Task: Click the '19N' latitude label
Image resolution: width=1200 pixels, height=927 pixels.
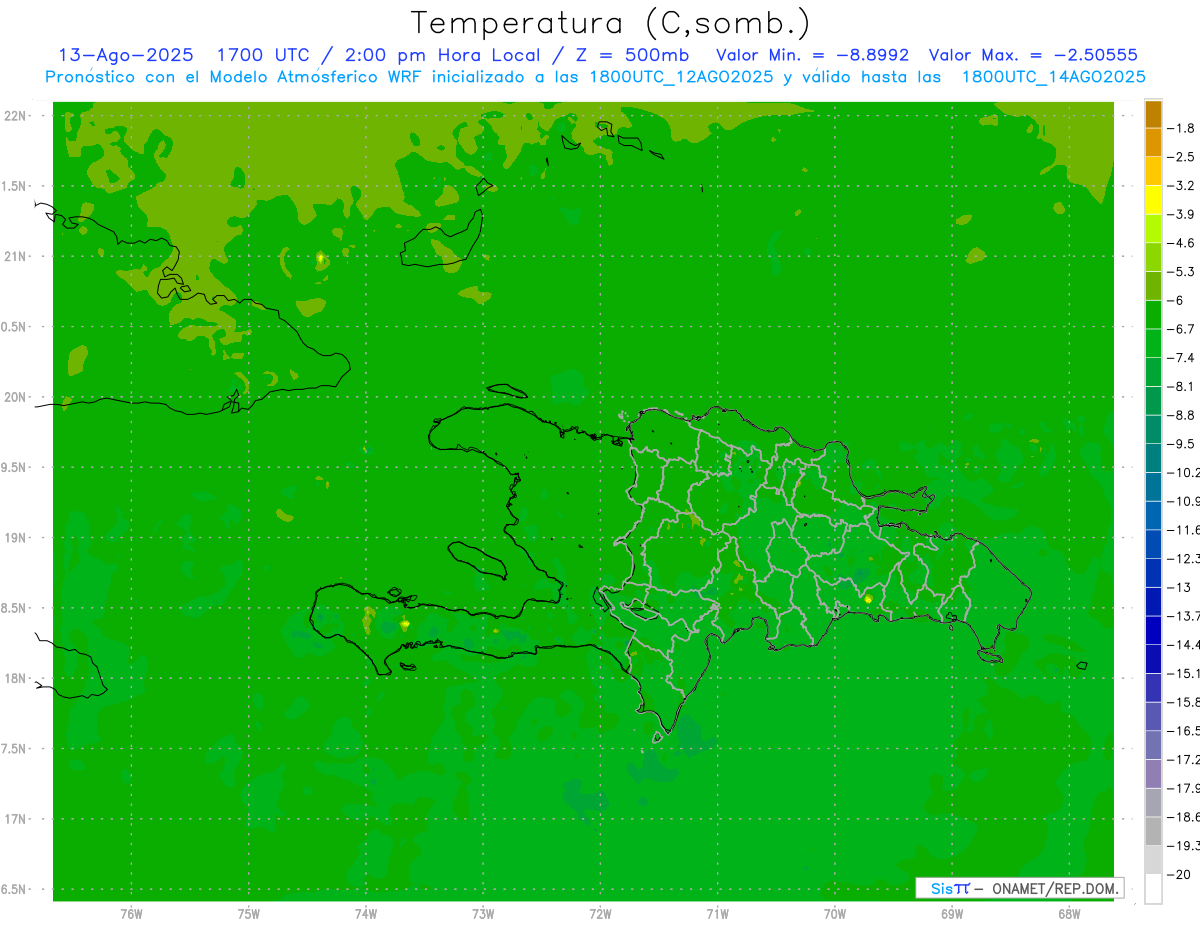Action: coord(16,538)
